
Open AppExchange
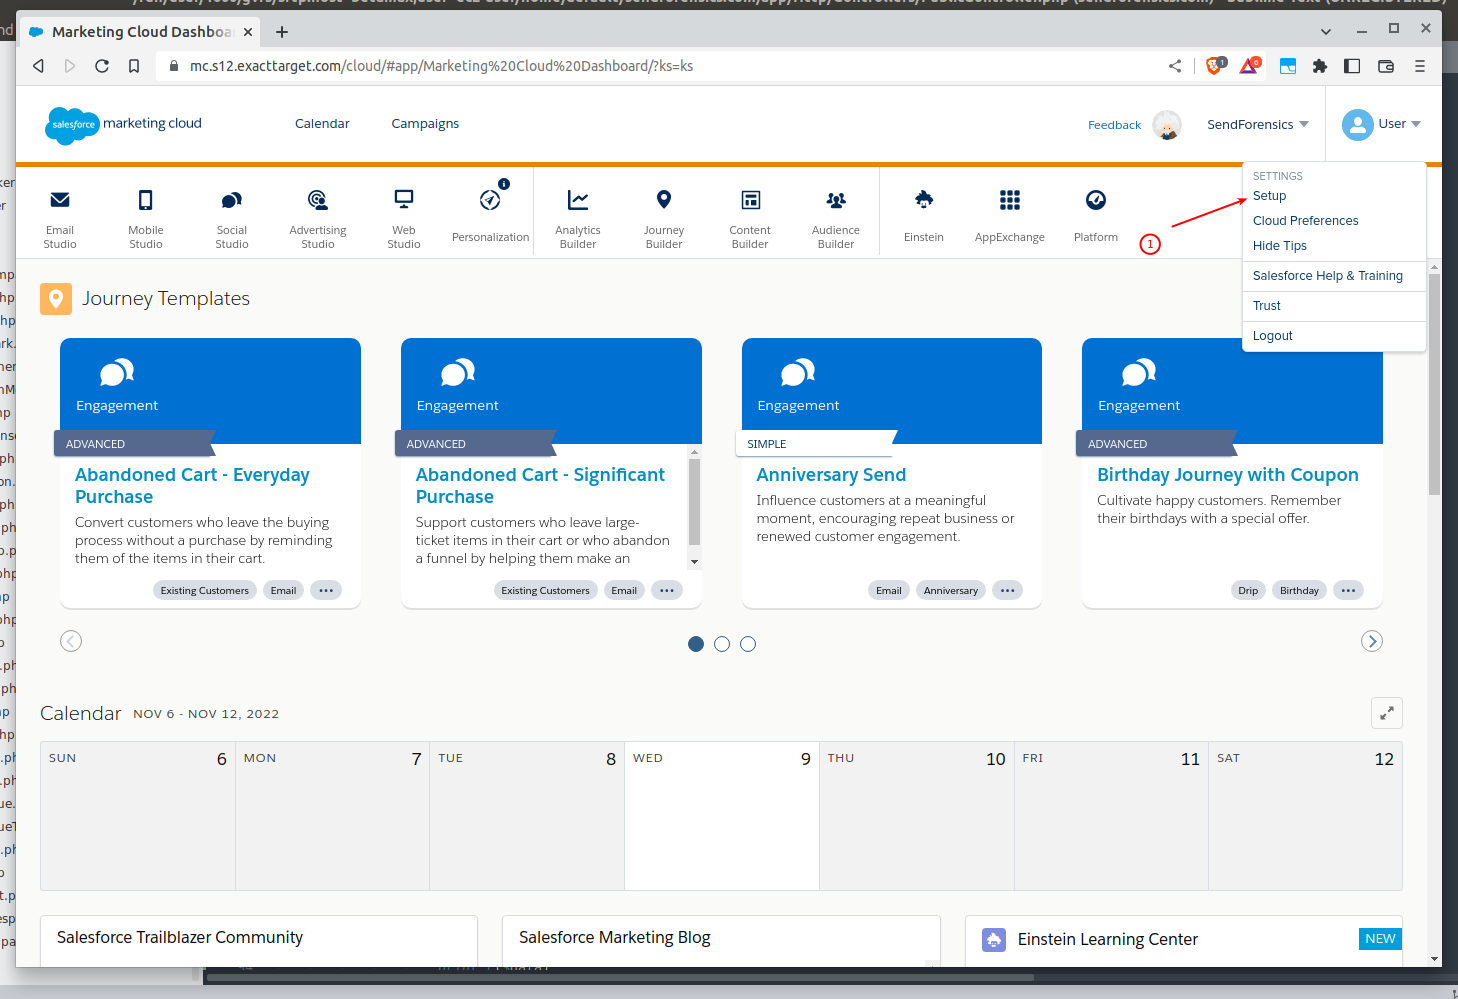coord(1010,214)
